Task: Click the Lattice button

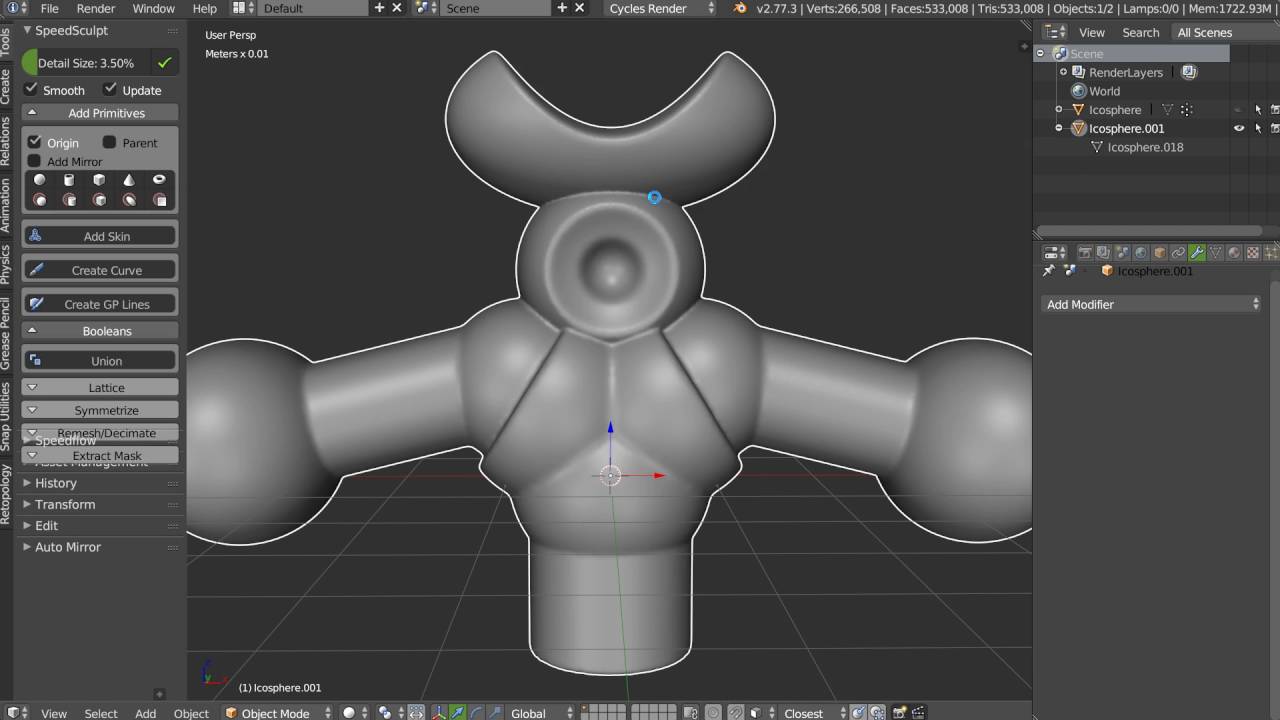Action: coord(100,387)
